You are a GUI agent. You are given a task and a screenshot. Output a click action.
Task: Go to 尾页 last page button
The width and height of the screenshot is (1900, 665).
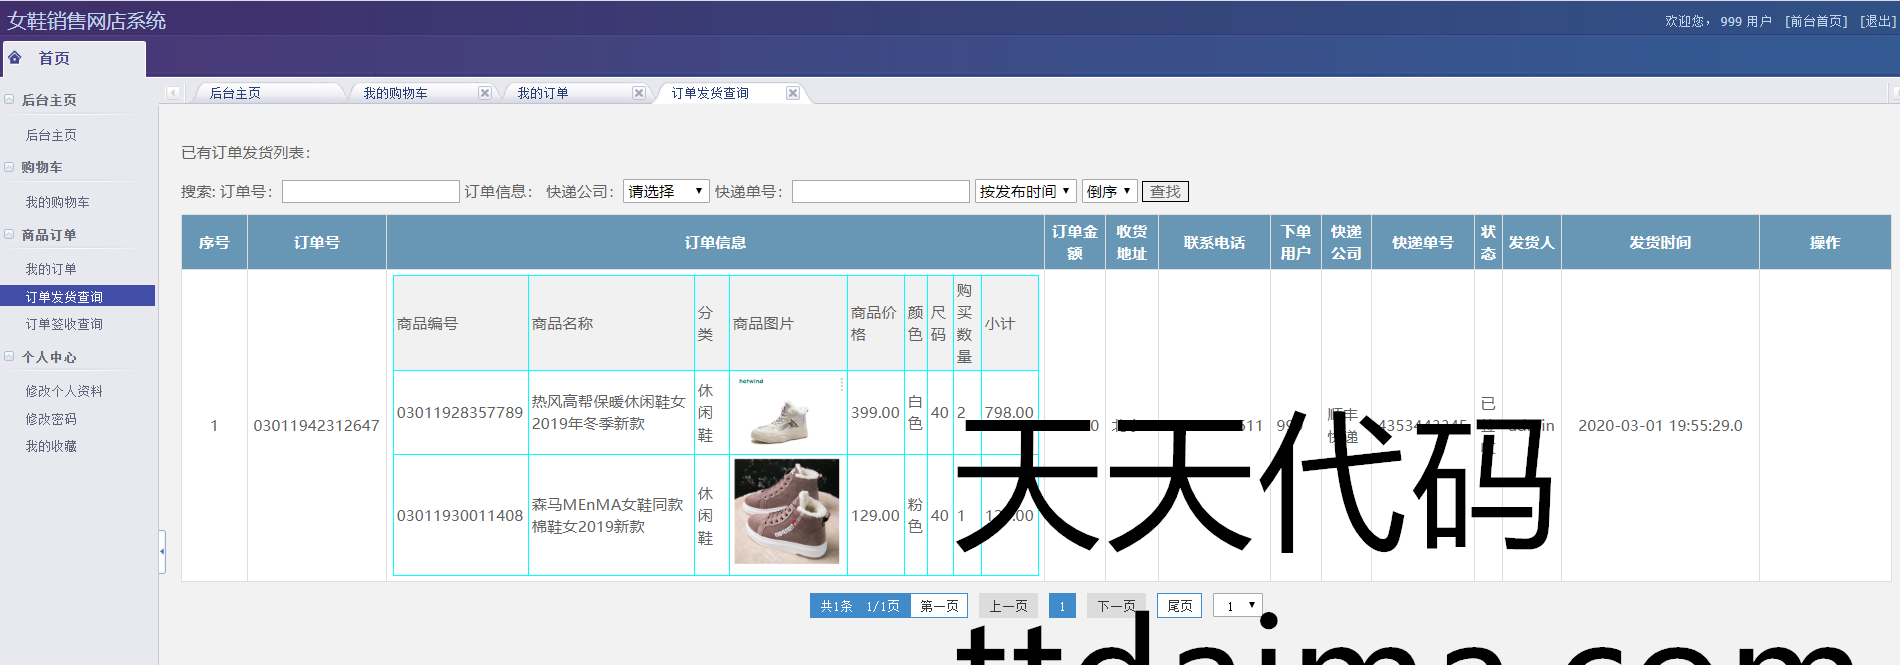[x=1180, y=606]
